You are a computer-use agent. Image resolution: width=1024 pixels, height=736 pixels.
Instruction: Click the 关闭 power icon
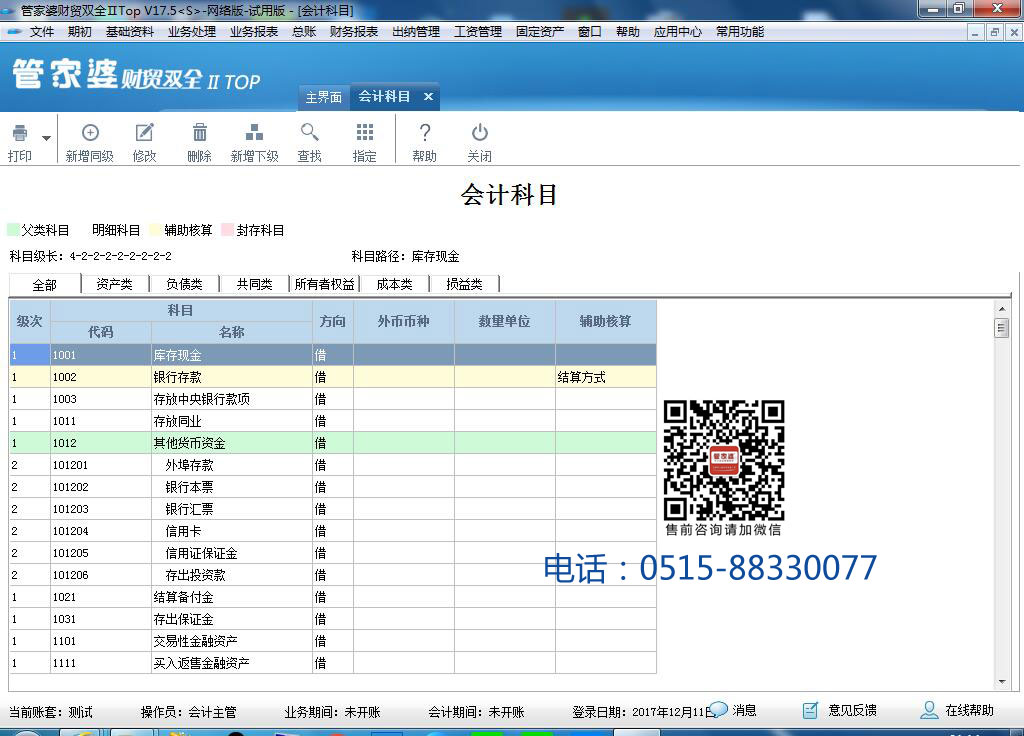[479, 133]
